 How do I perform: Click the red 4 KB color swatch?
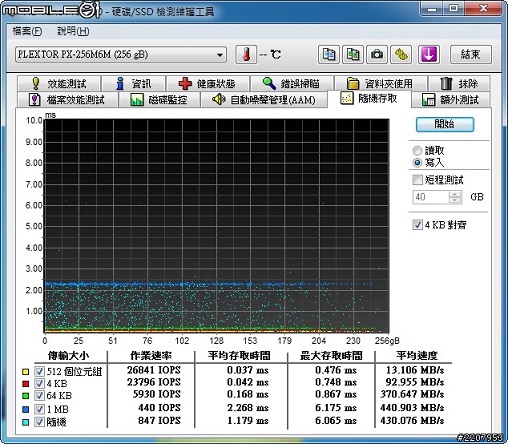pos(25,384)
